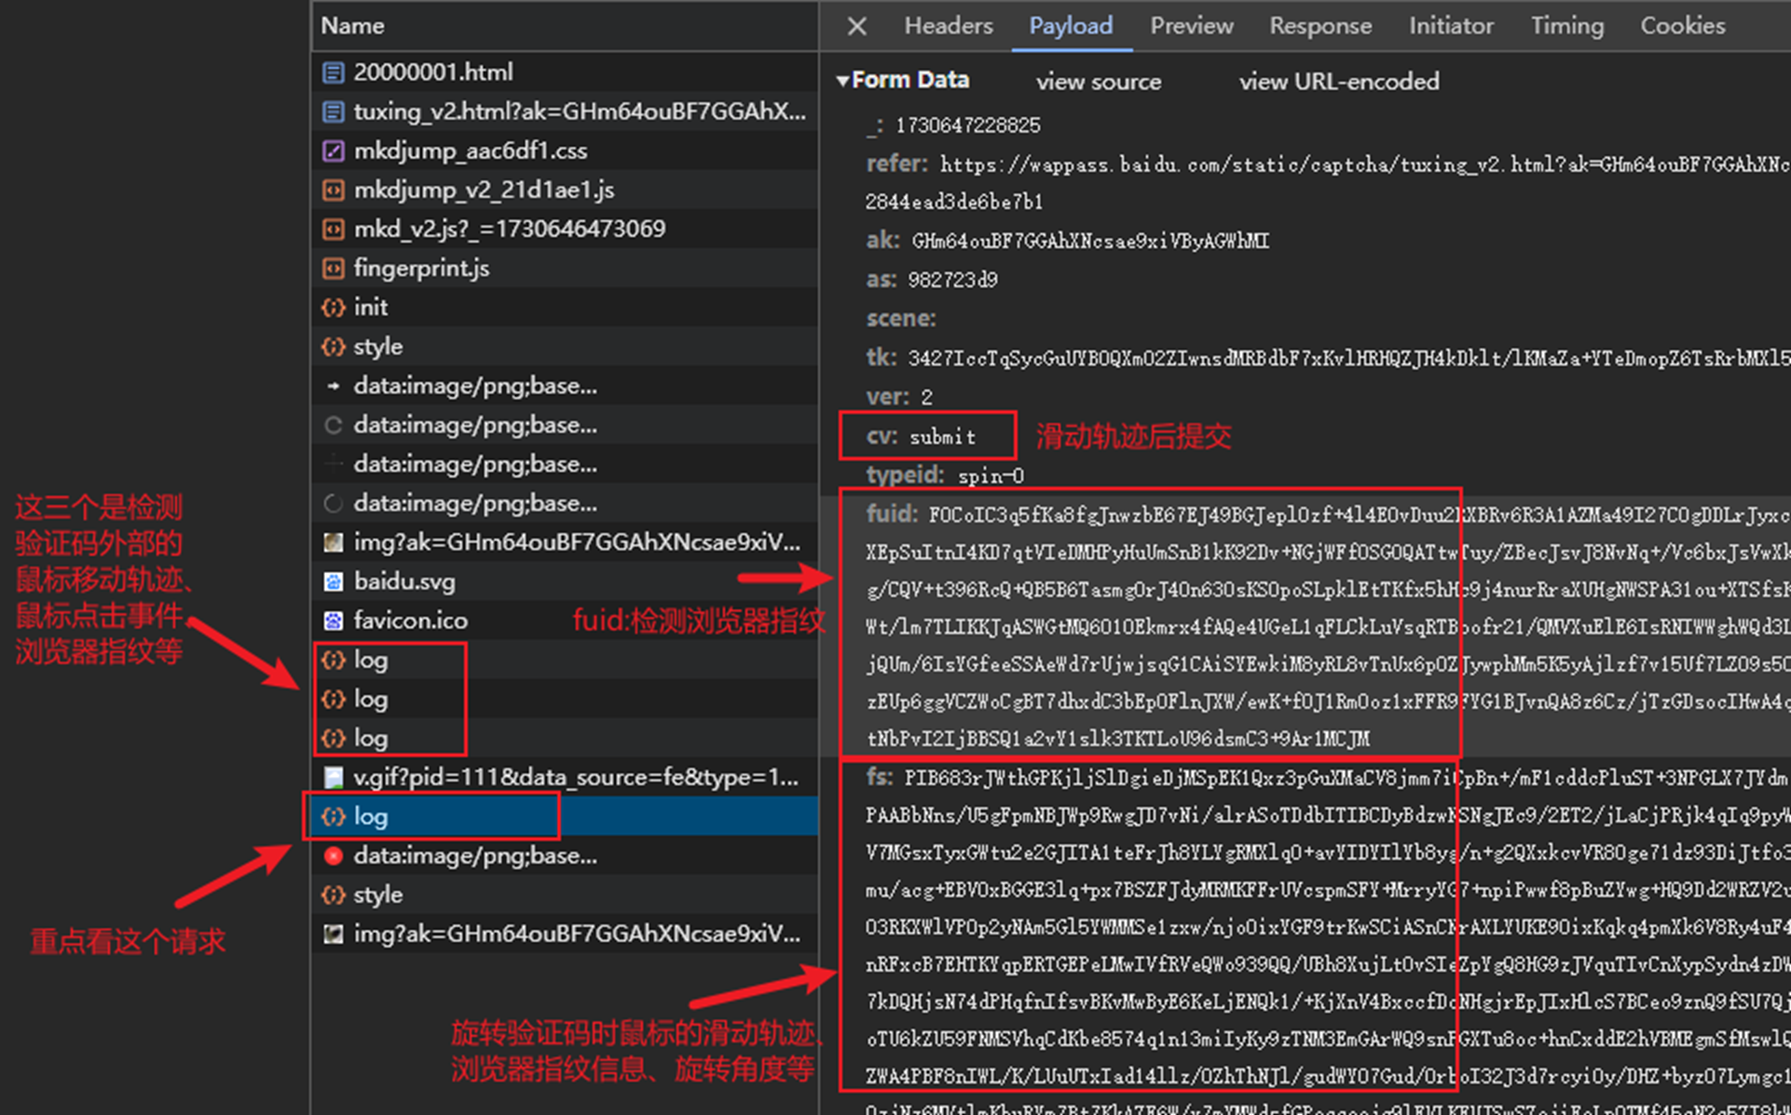The height and width of the screenshot is (1115, 1791).
Task: Select mkd_v2.js?_=1730646473069 request
Action: pyautogui.click(x=565, y=229)
